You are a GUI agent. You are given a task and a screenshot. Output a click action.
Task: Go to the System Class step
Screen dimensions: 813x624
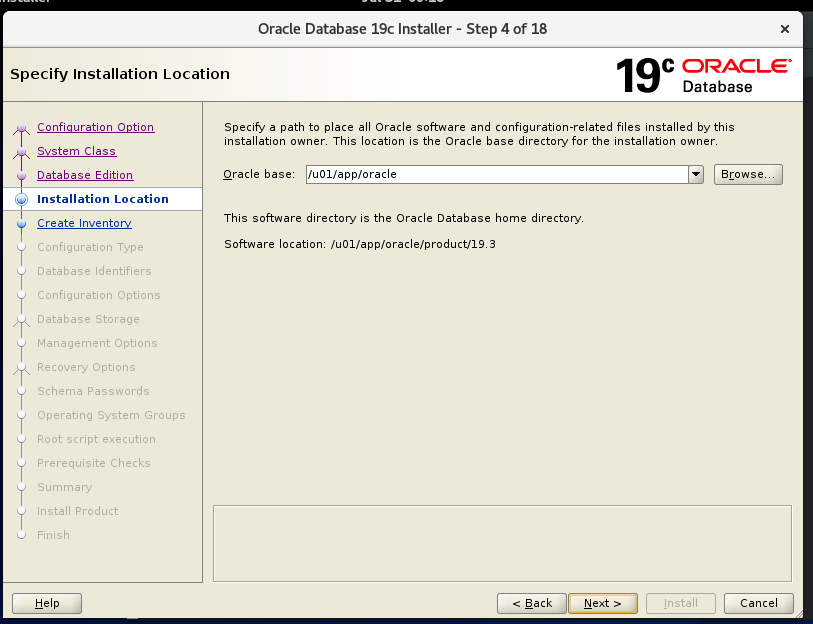click(76, 151)
